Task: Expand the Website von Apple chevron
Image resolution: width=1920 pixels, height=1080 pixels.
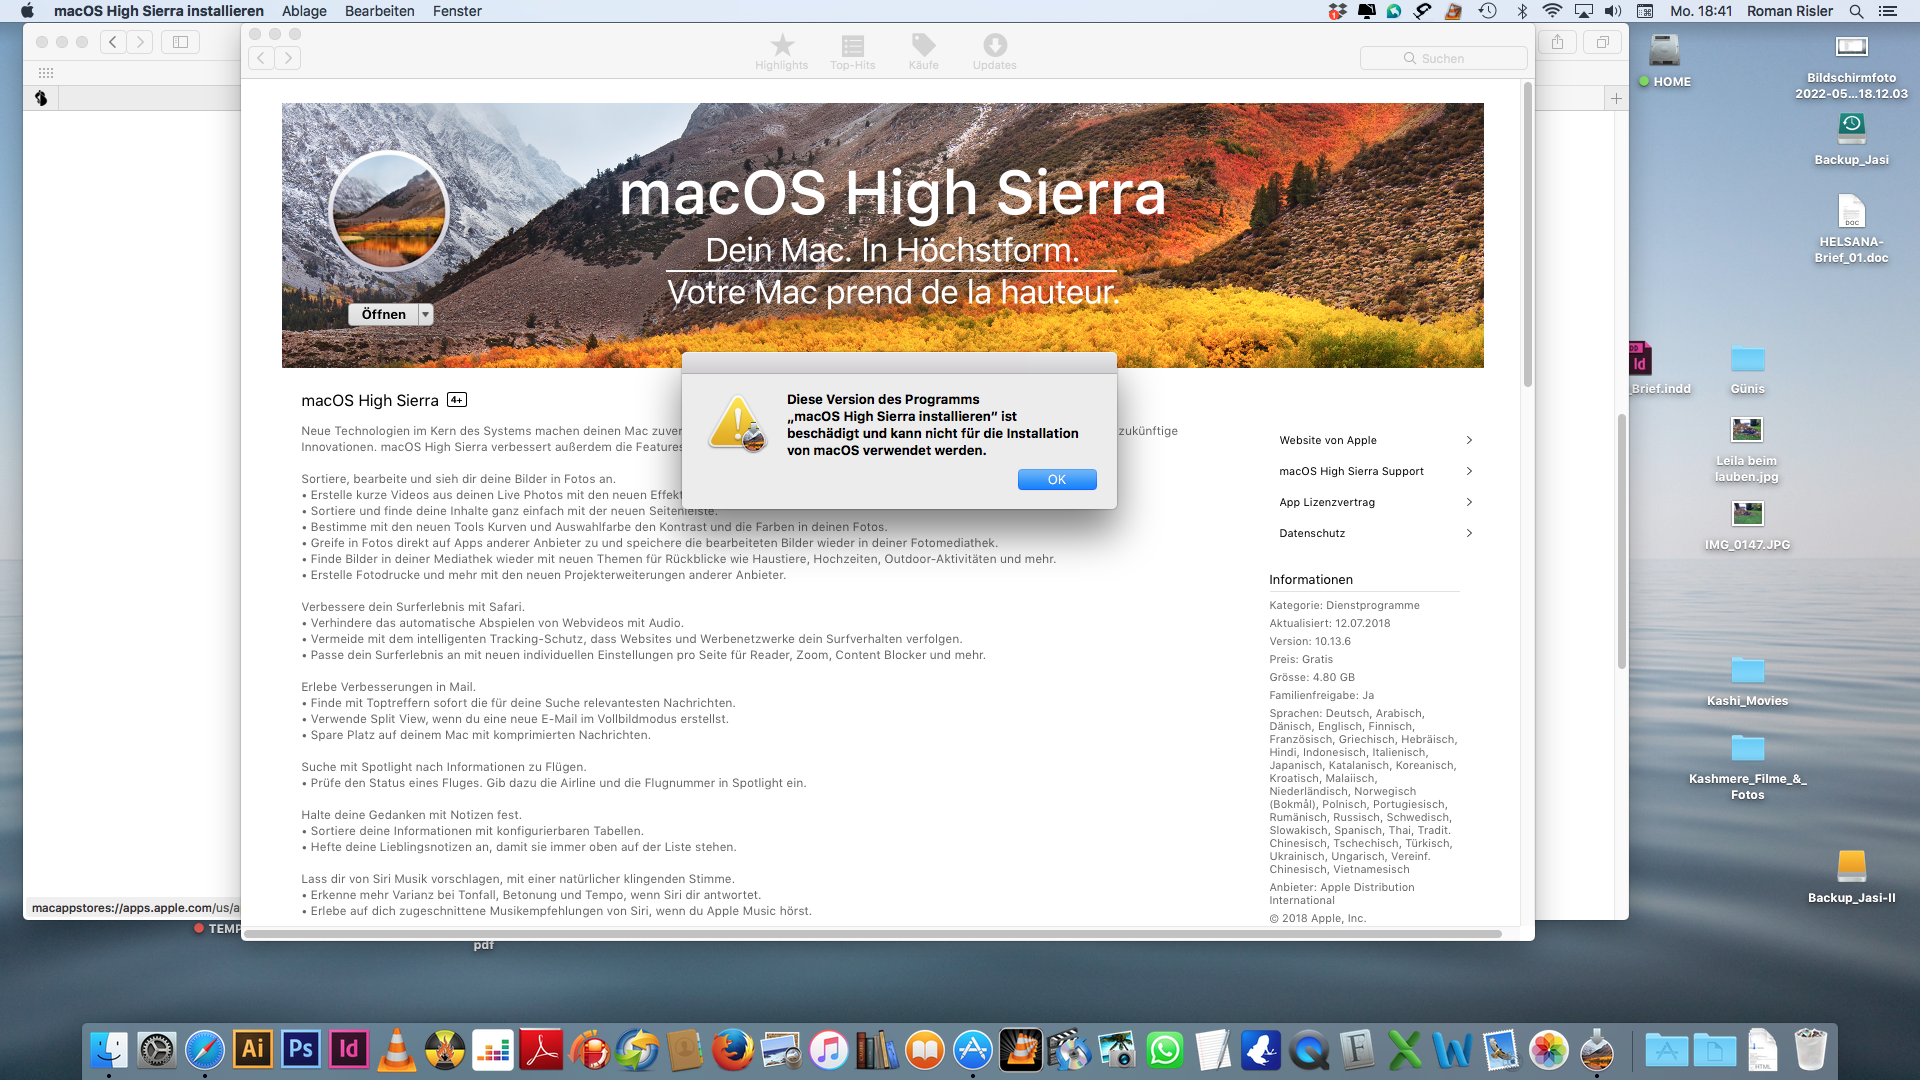Action: coord(1468,440)
